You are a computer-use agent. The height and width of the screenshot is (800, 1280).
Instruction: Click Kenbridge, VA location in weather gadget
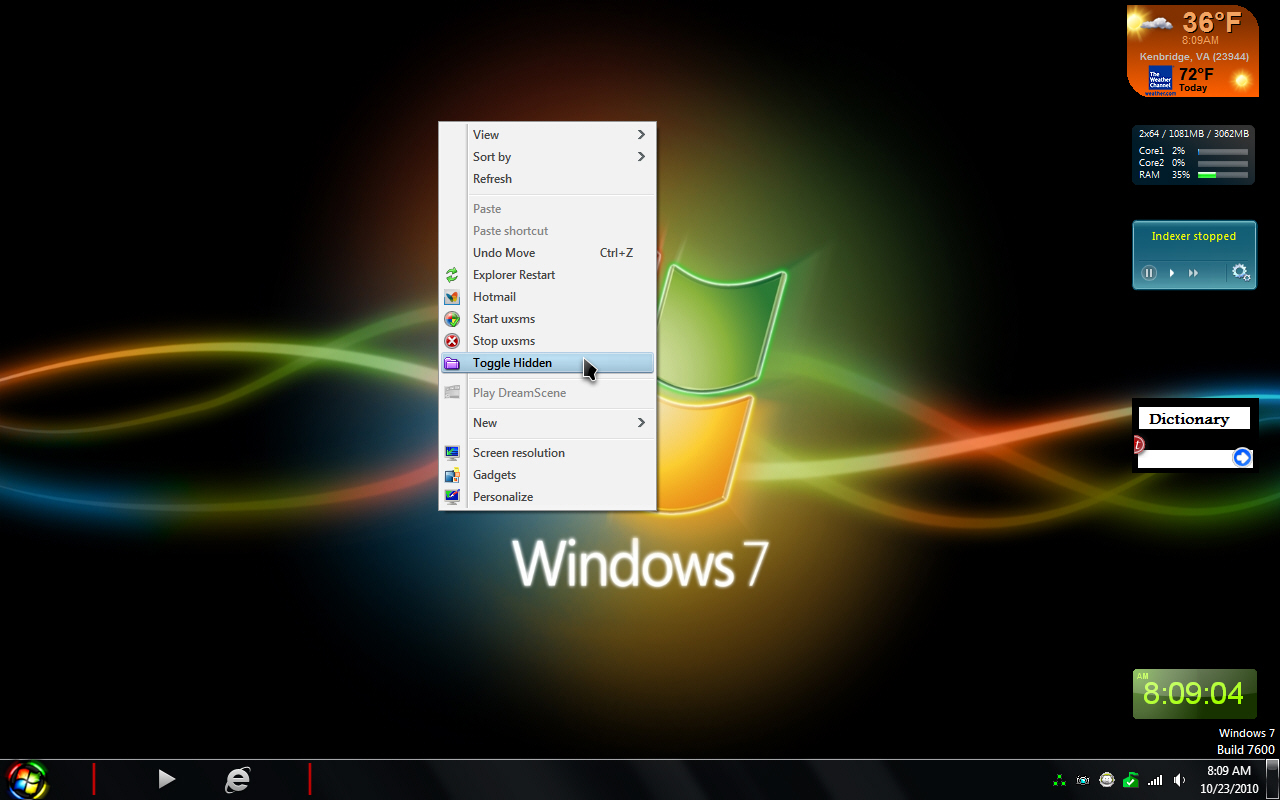(1194, 56)
